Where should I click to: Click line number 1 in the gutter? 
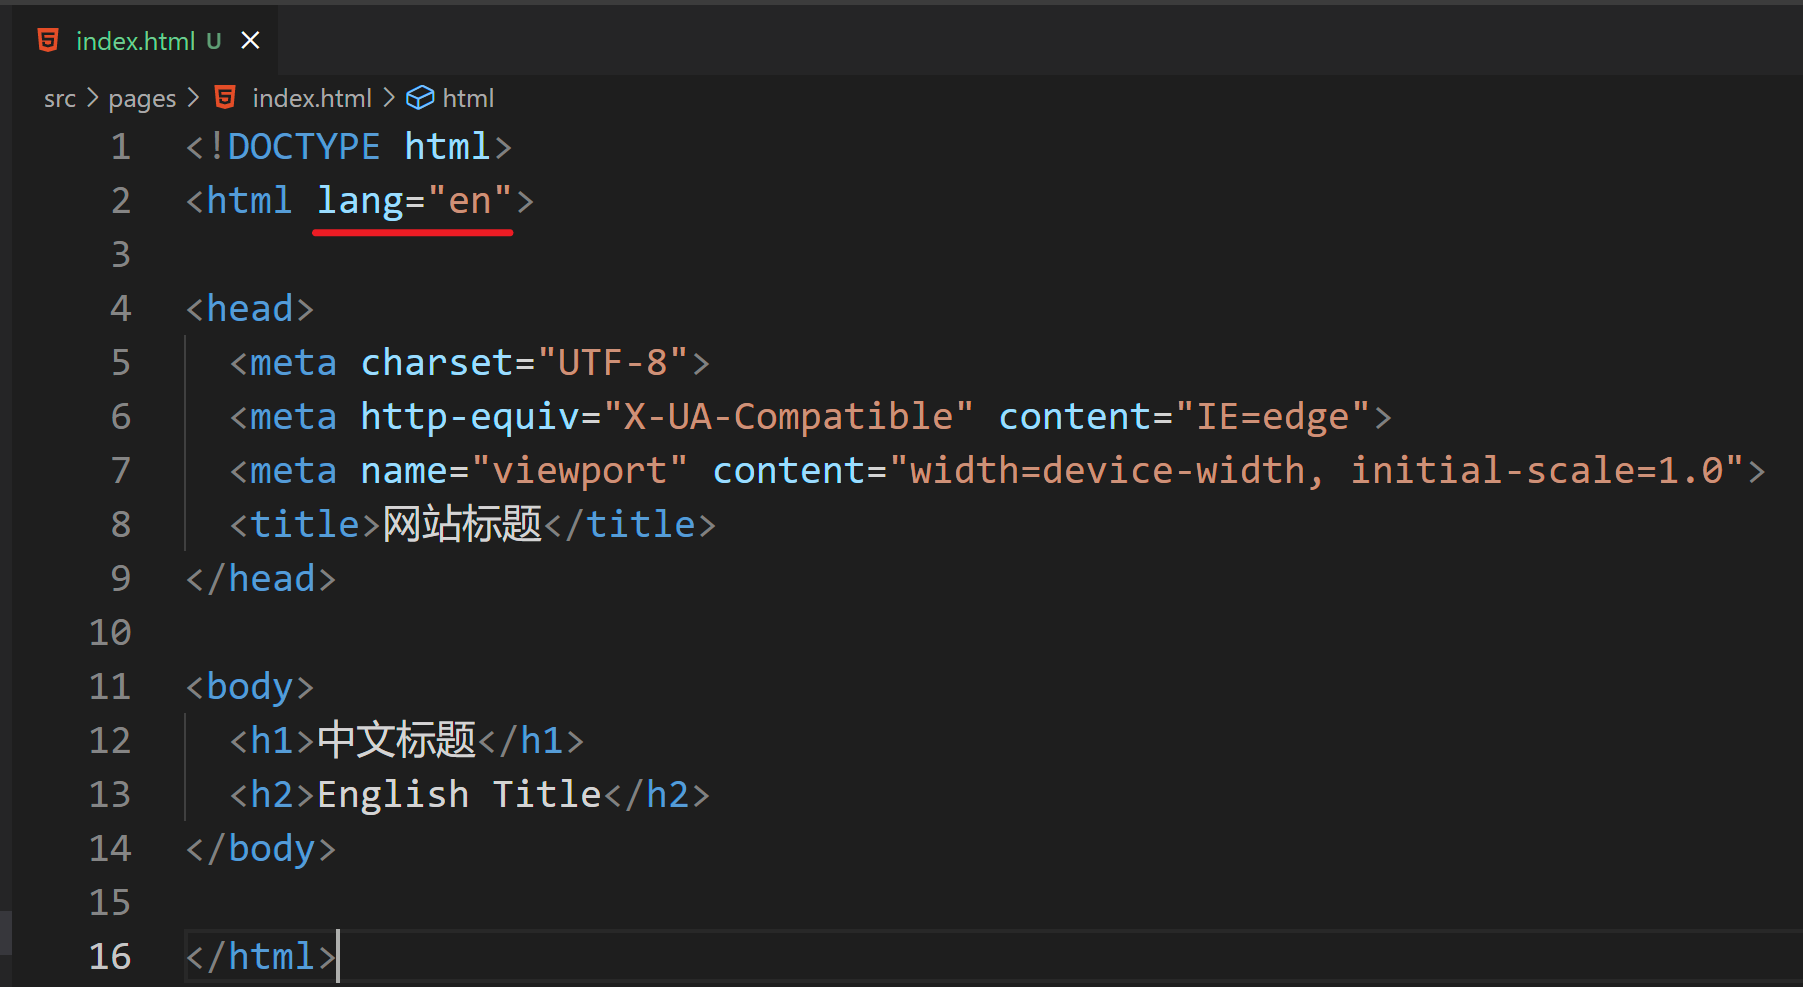[x=120, y=147]
